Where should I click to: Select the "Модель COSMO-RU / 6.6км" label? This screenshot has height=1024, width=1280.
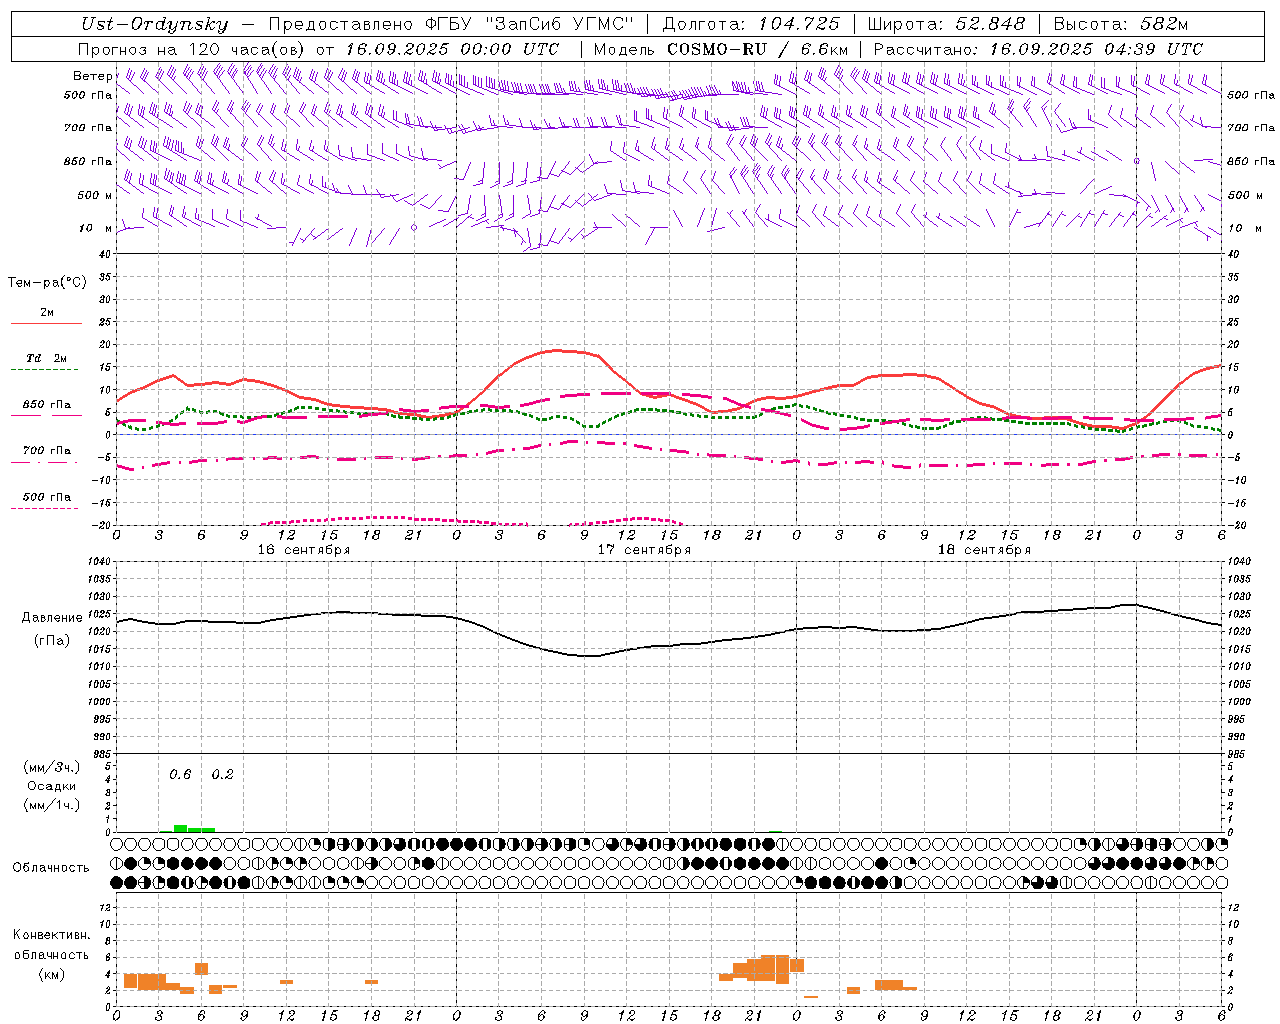tap(720, 49)
